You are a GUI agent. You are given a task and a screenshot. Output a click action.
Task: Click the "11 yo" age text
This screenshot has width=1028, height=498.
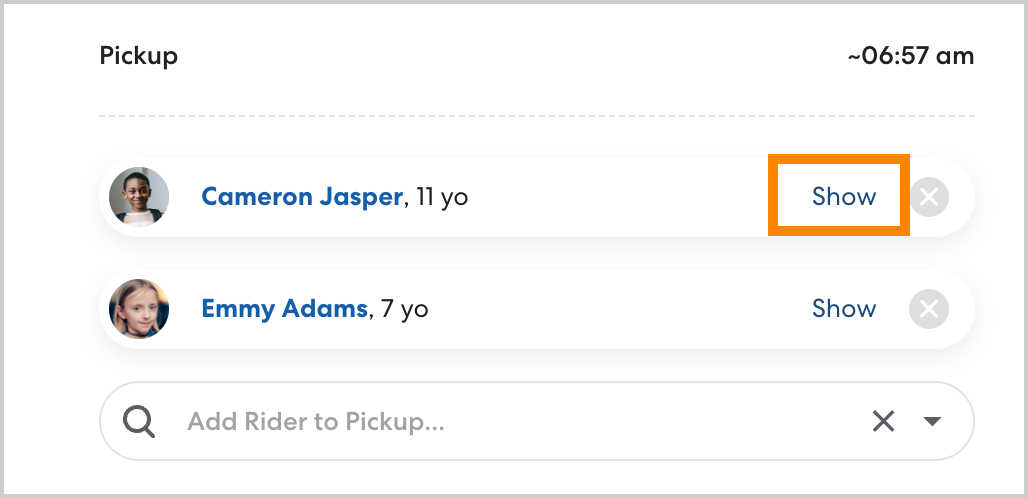coord(442,197)
